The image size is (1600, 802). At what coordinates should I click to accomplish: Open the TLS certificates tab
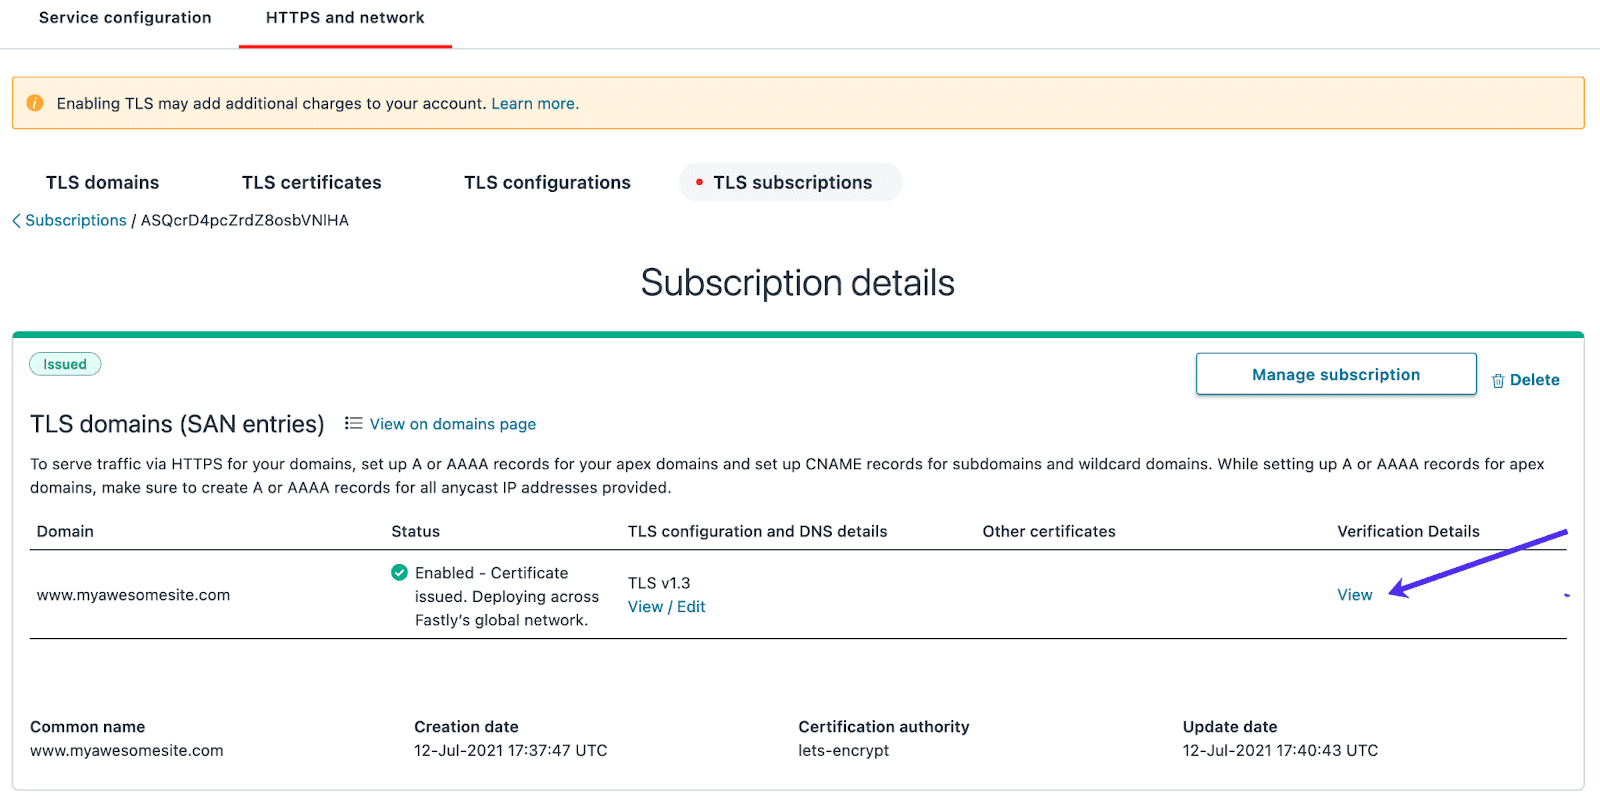(x=311, y=182)
